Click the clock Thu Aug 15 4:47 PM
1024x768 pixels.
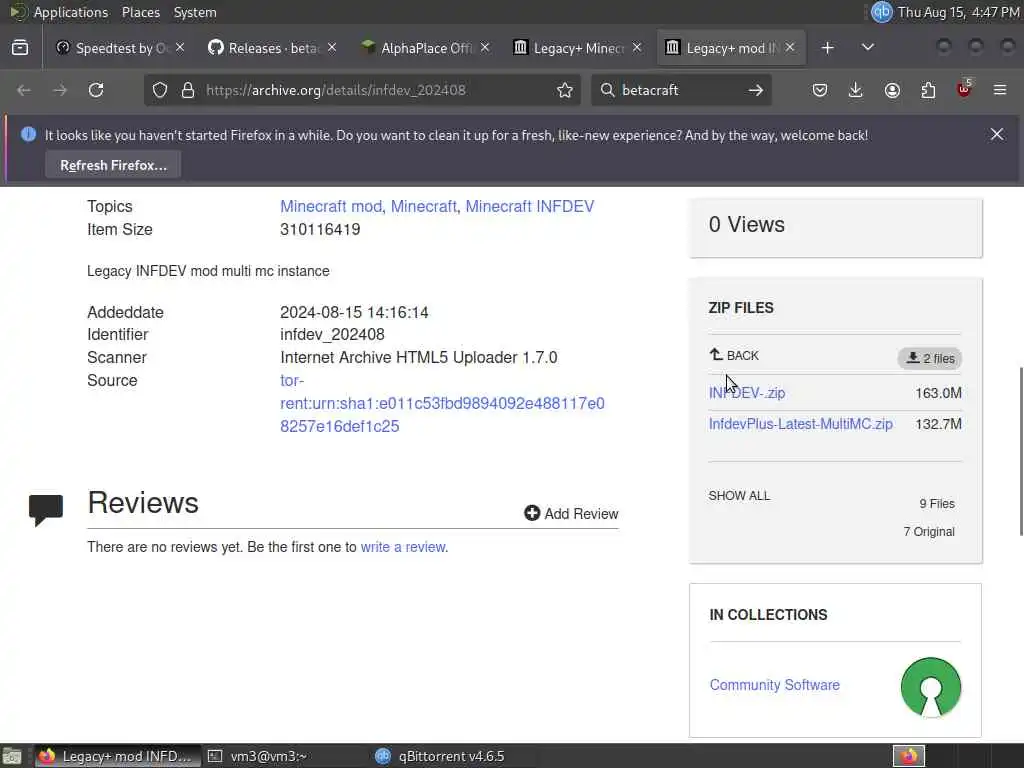tap(959, 12)
